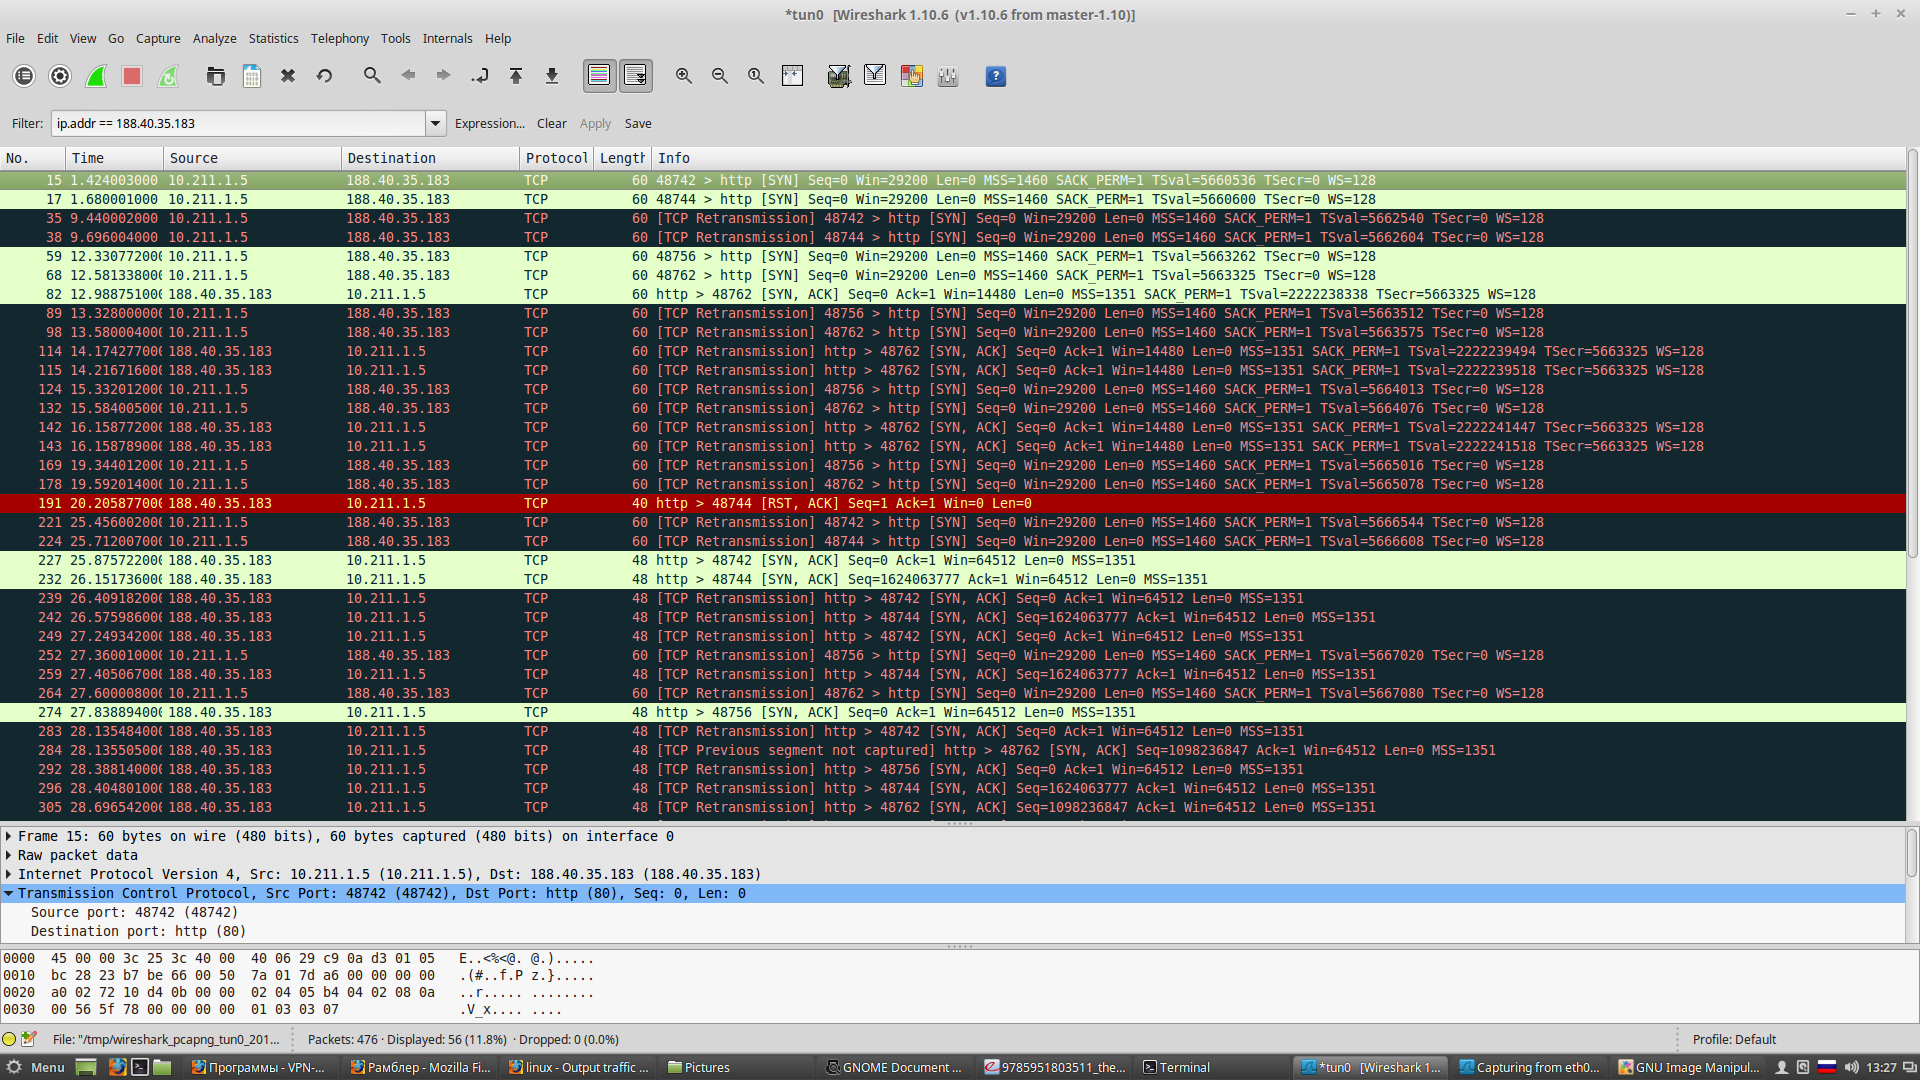Open capture options gear icon

60,76
